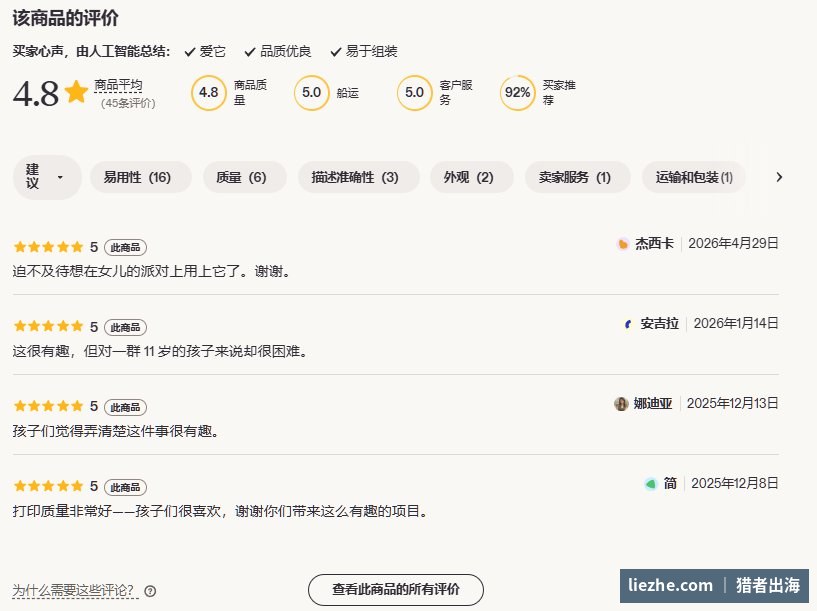Filter reviews by 外观 (2)
The width and height of the screenshot is (817, 611).
coord(472,177)
